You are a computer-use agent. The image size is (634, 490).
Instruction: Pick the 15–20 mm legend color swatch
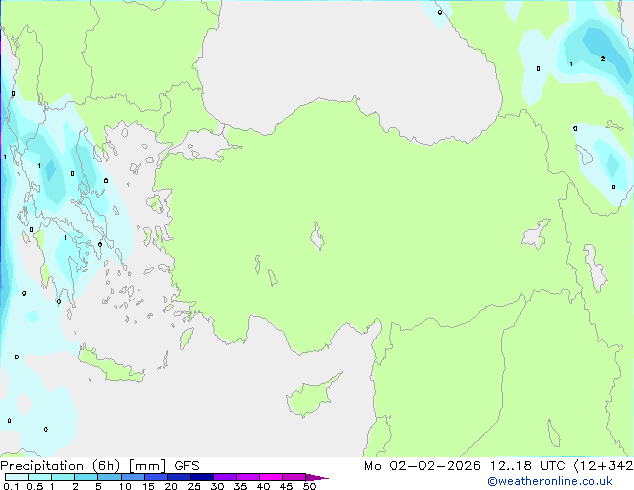tap(156, 477)
